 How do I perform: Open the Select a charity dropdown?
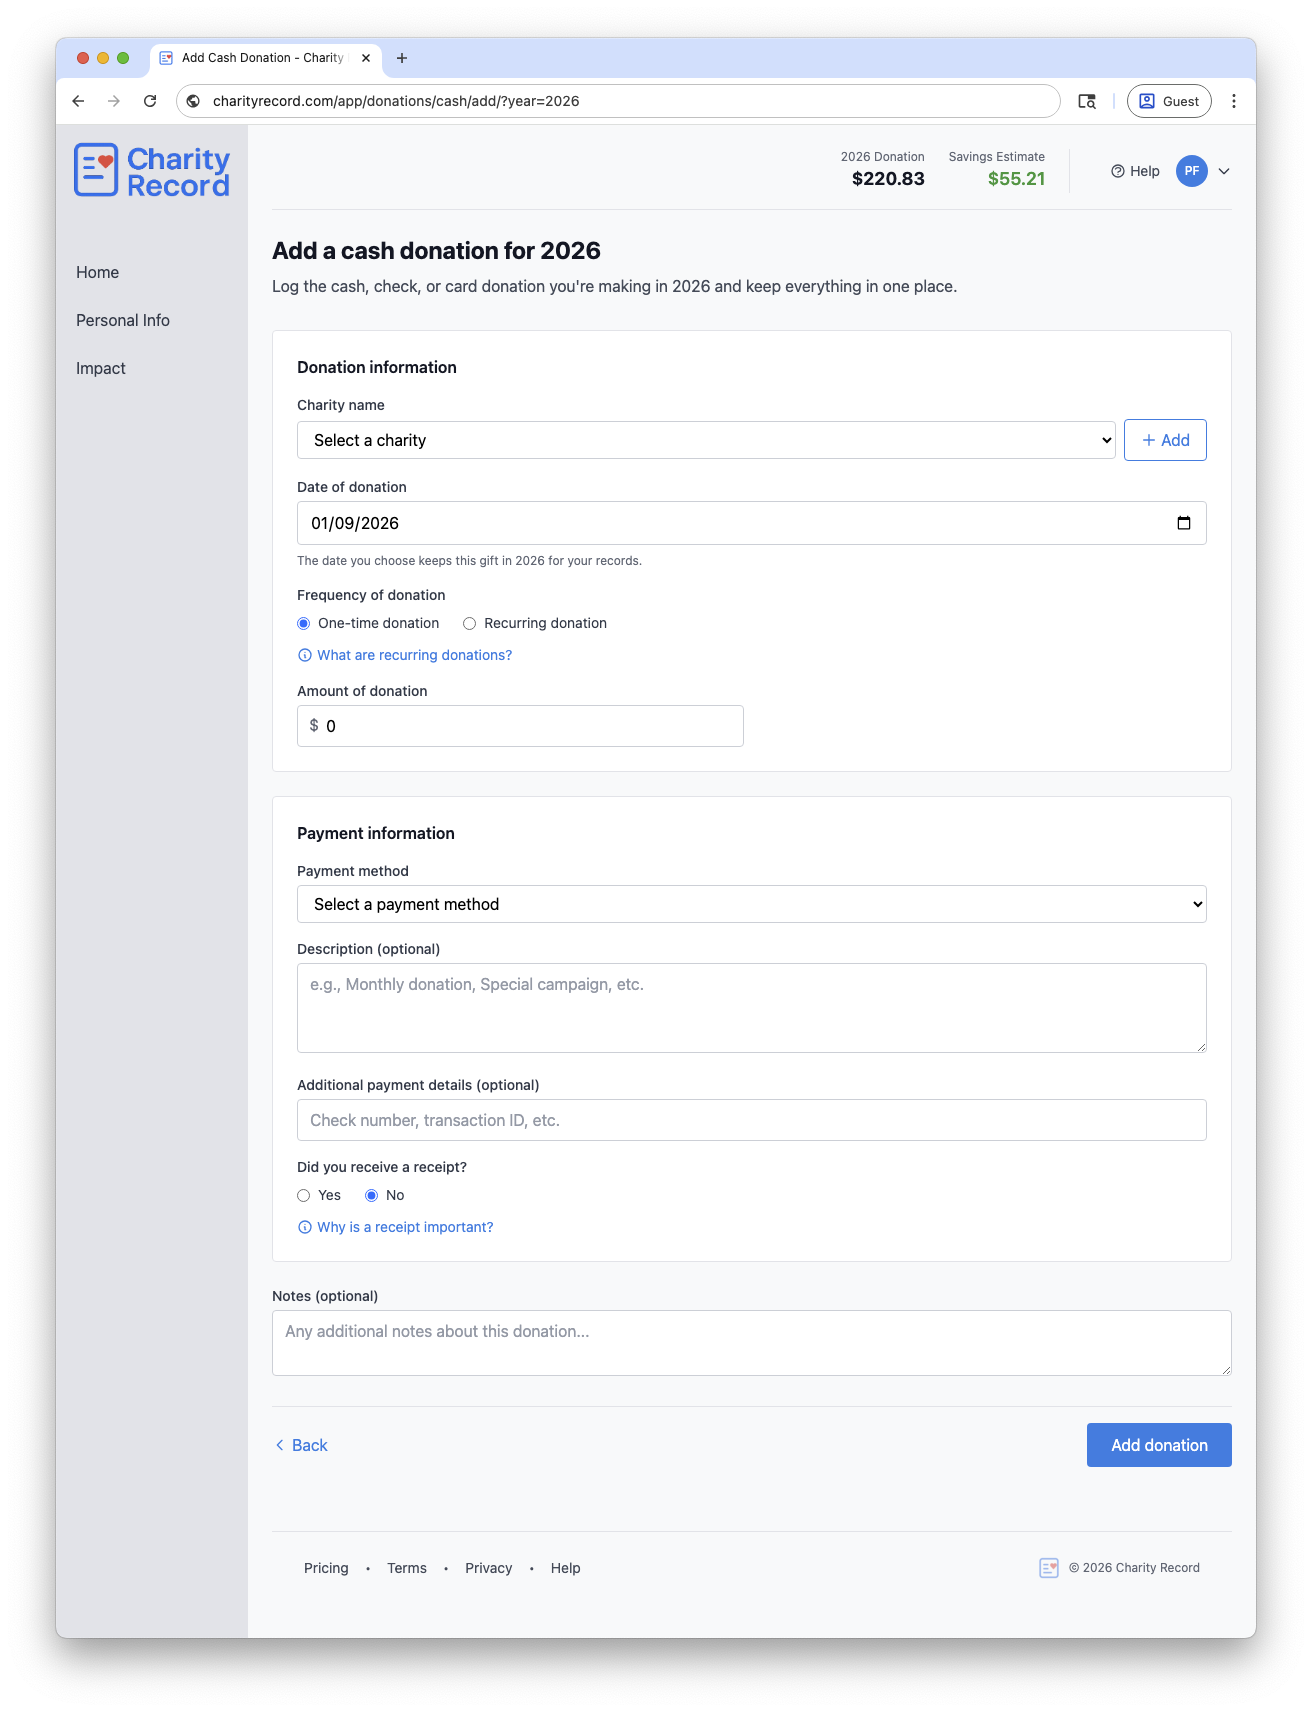click(x=705, y=440)
